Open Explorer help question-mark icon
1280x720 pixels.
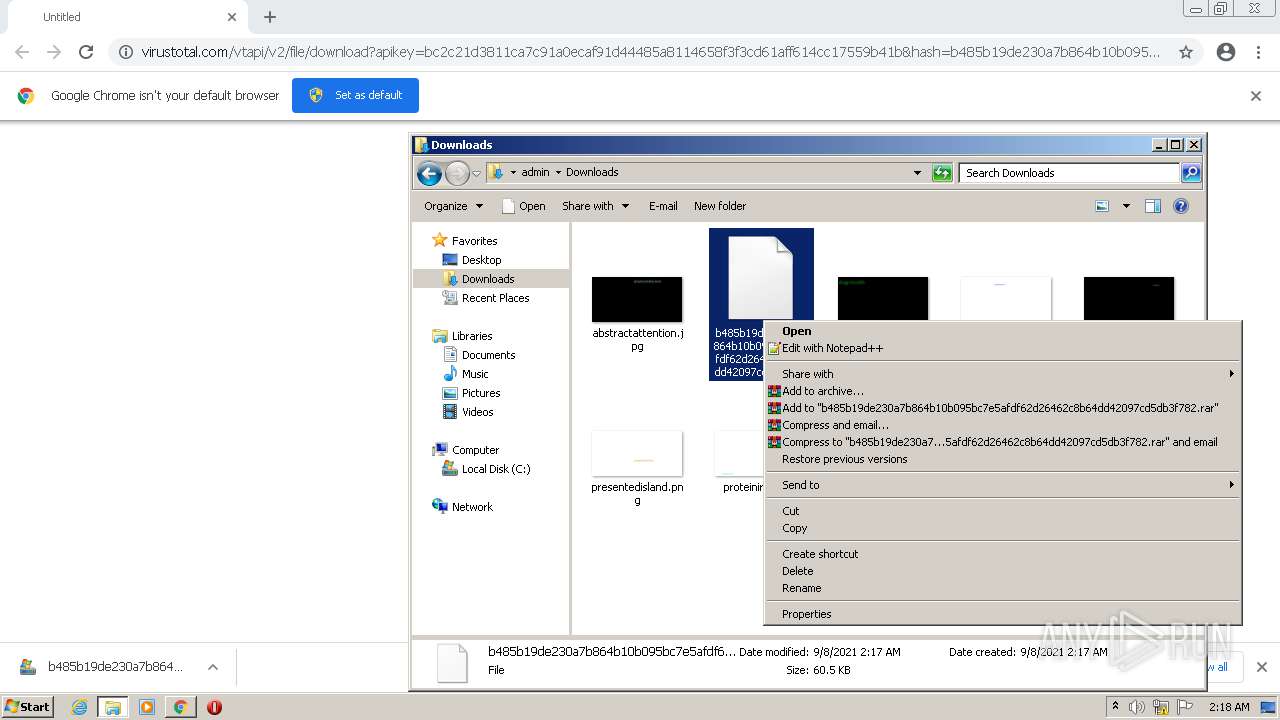[x=1181, y=206]
